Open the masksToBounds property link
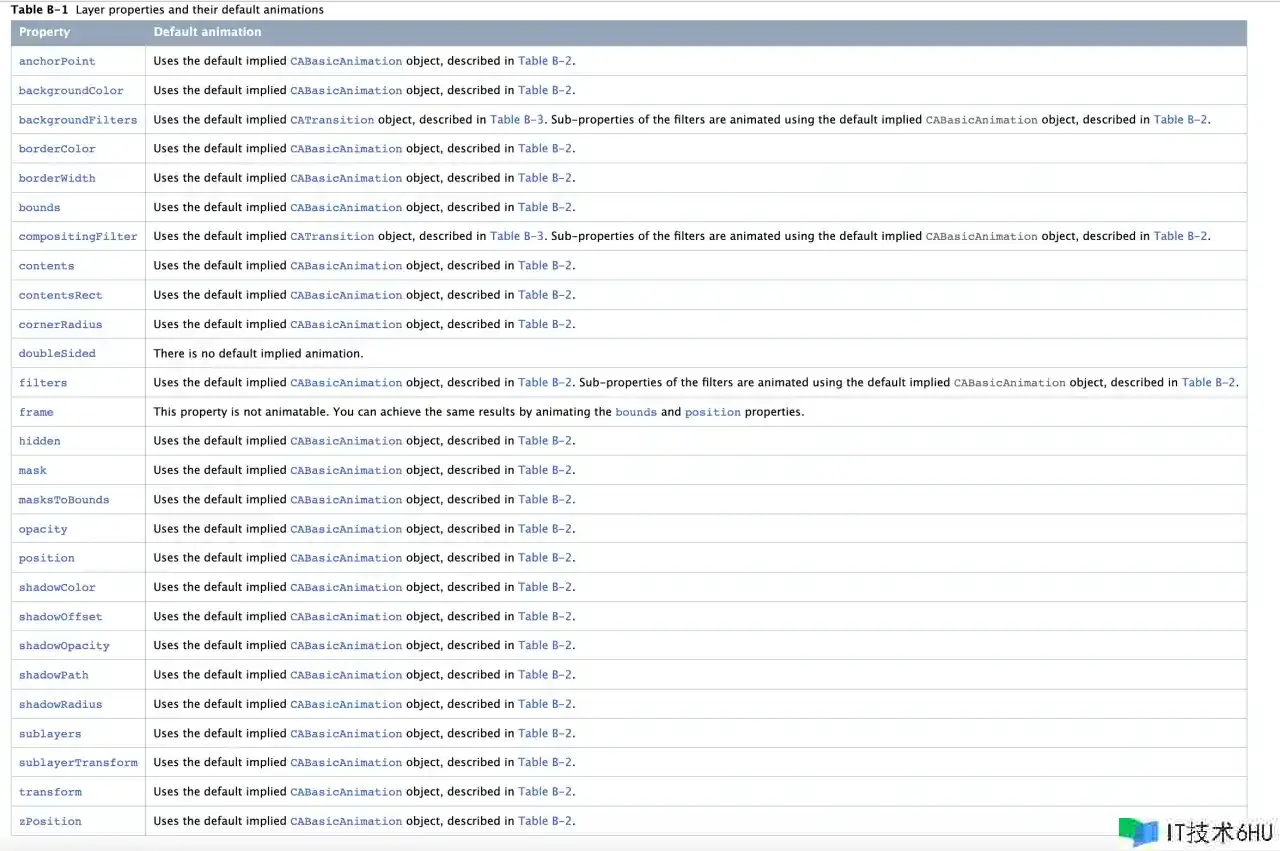This screenshot has width=1280, height=851. (64, 499)
